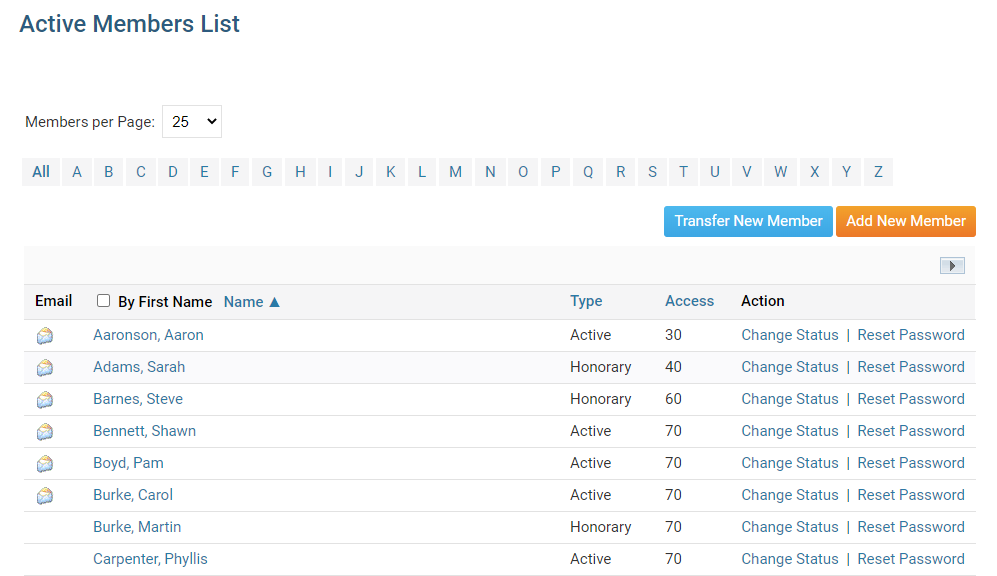
Task: Enable the By First Name checkbox
Action: point(104,301)
